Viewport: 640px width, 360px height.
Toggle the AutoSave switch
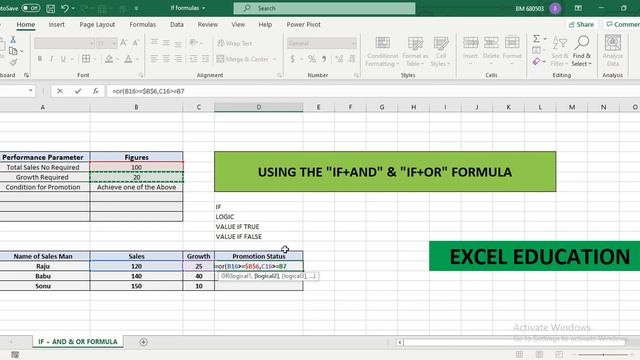[x=30, y=8]
